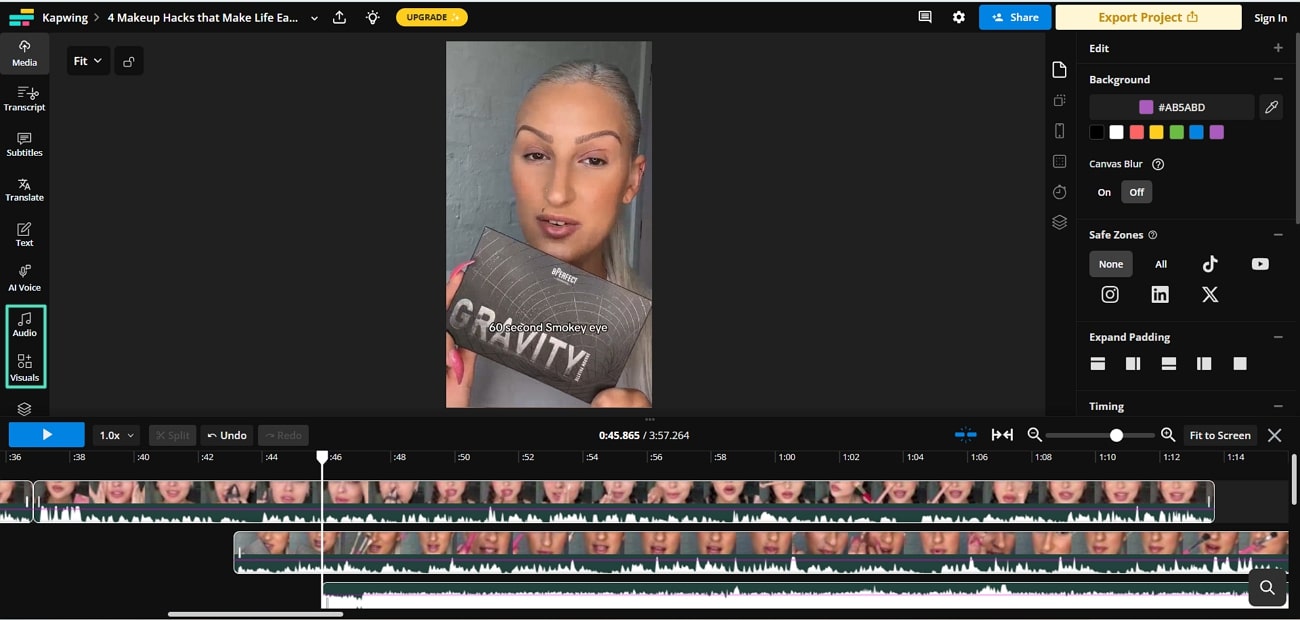
Task: Click Fit to Screen on the timeline
Action: click(x=1220, y=435)
